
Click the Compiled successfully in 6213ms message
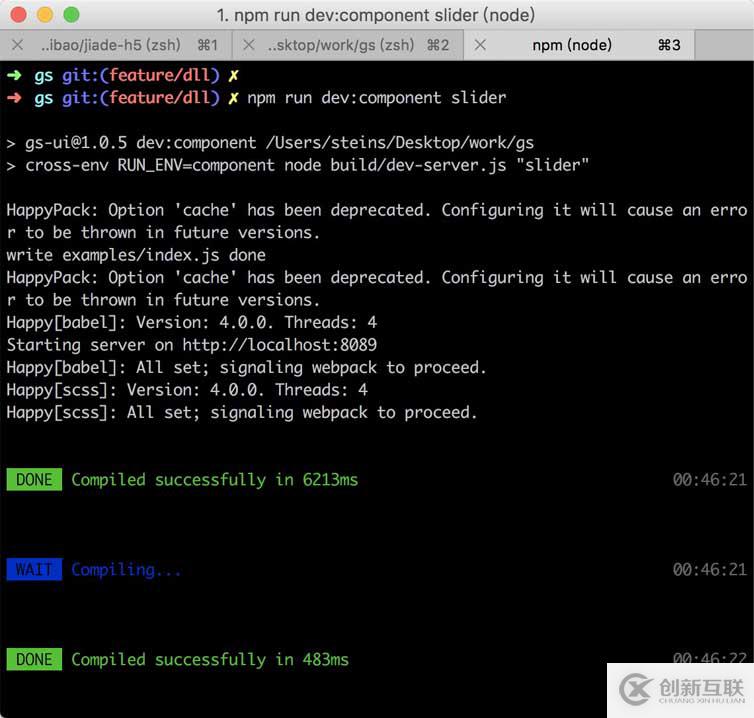pos(214,480)
